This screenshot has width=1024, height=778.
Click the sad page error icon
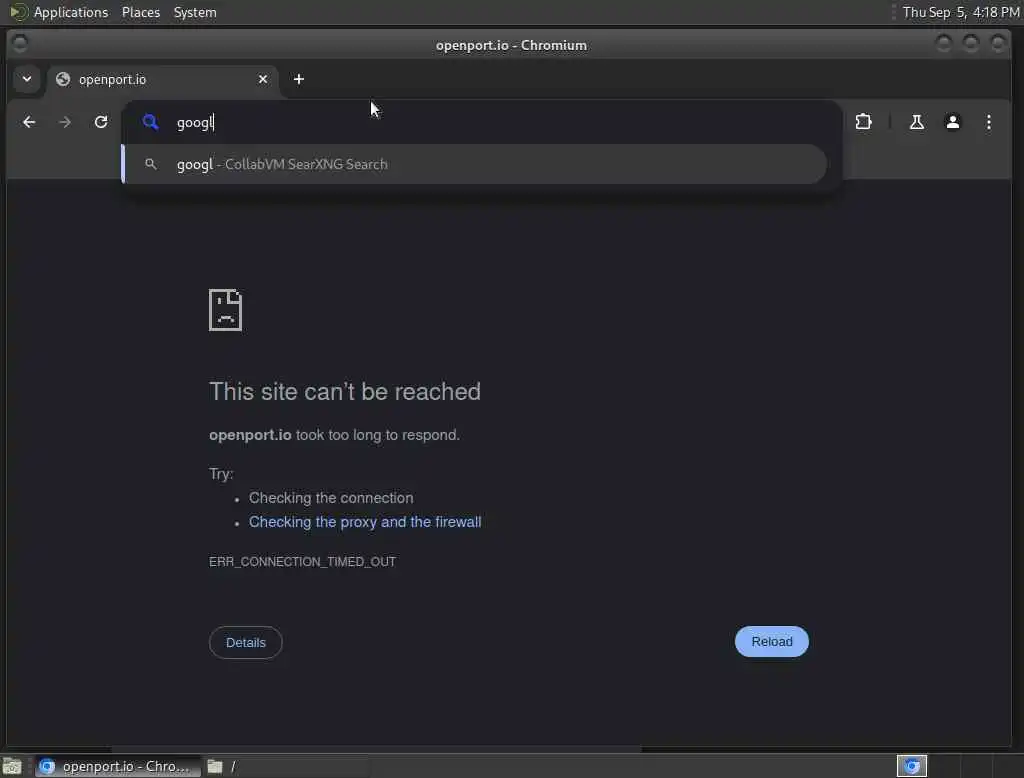225,310
